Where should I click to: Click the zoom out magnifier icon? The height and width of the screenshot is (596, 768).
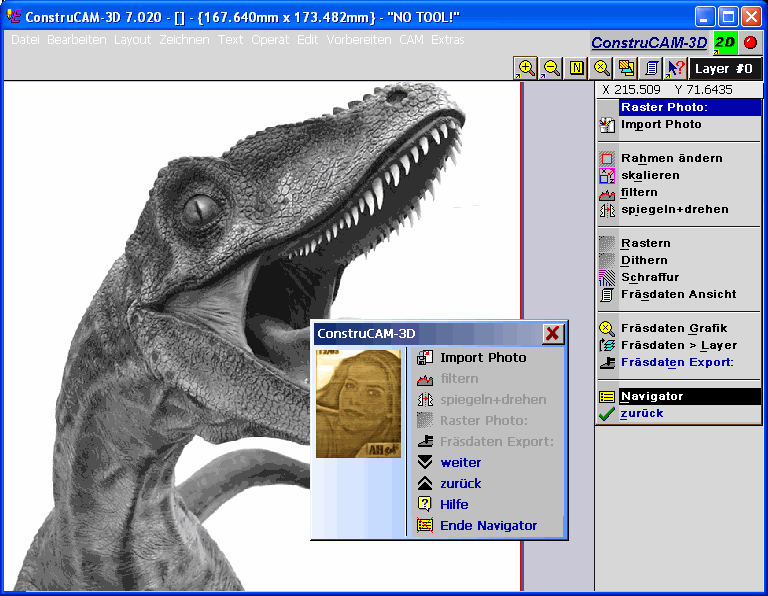pyautogui.click(x=551, y=68)
